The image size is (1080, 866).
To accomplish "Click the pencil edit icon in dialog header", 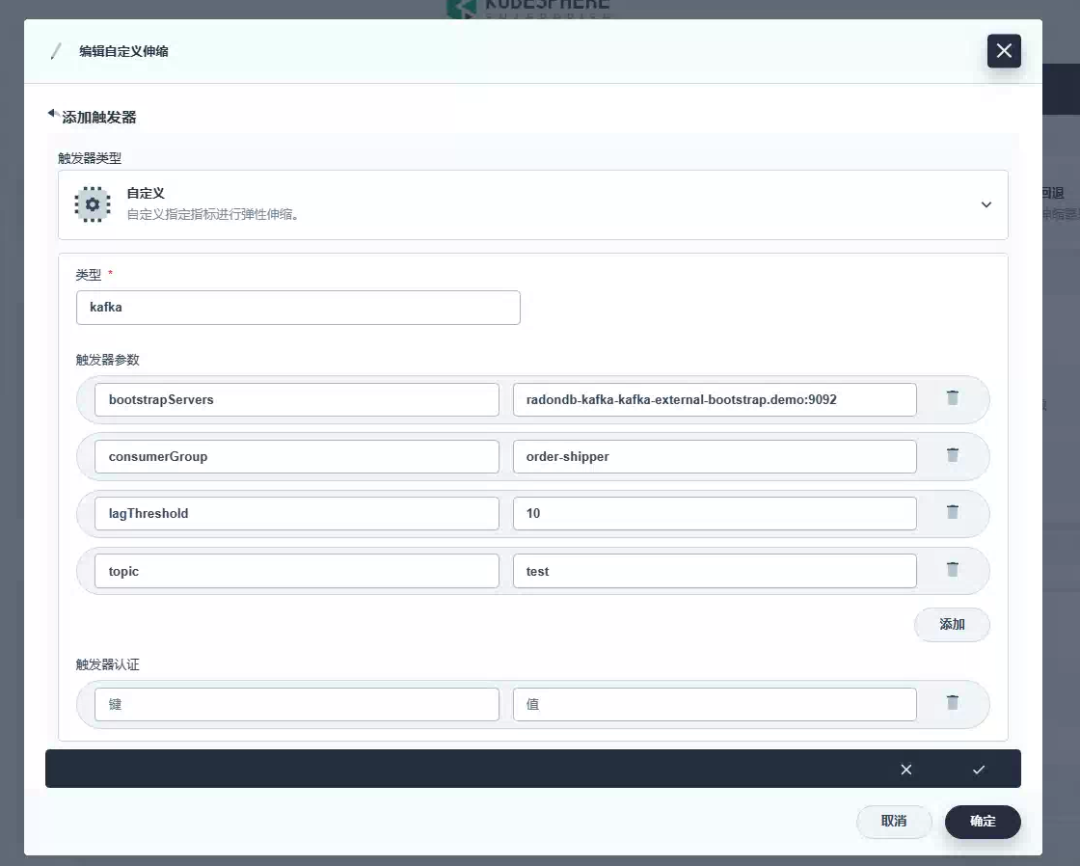I will [56, 51].
